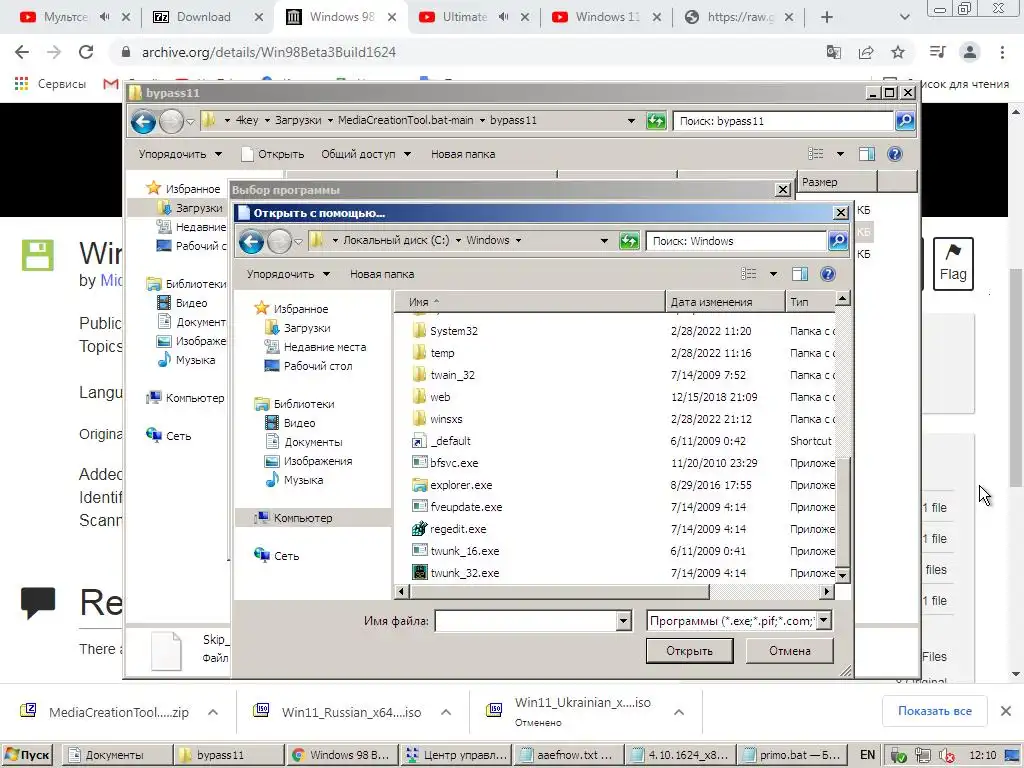Open Chrome profile avatar

pyautogui.click(x=970, y=52)
